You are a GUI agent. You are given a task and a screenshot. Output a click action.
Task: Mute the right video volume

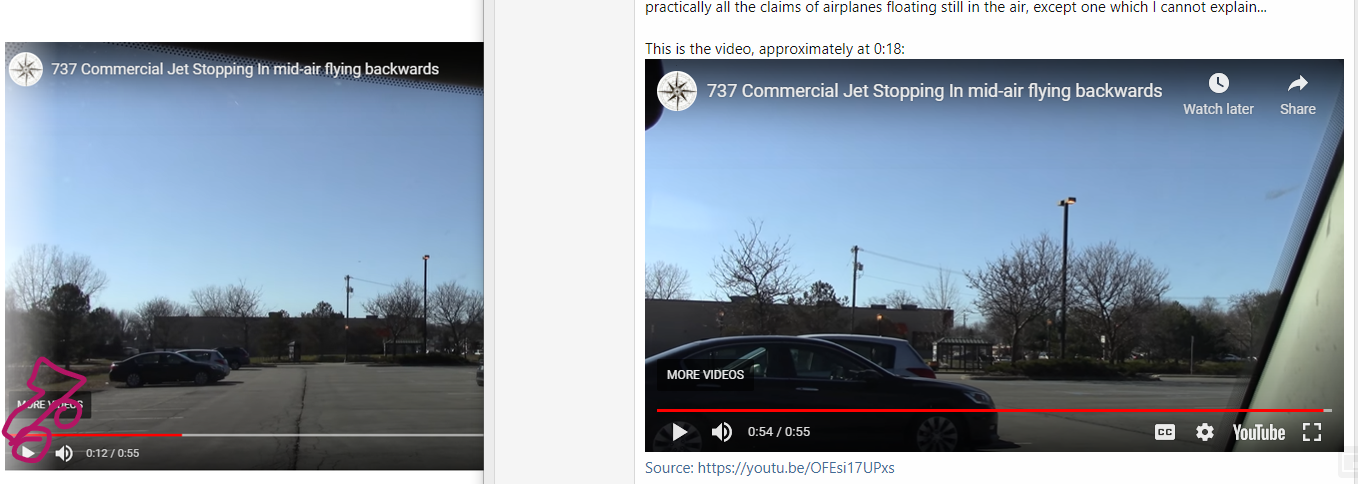(x=721, y=432)
